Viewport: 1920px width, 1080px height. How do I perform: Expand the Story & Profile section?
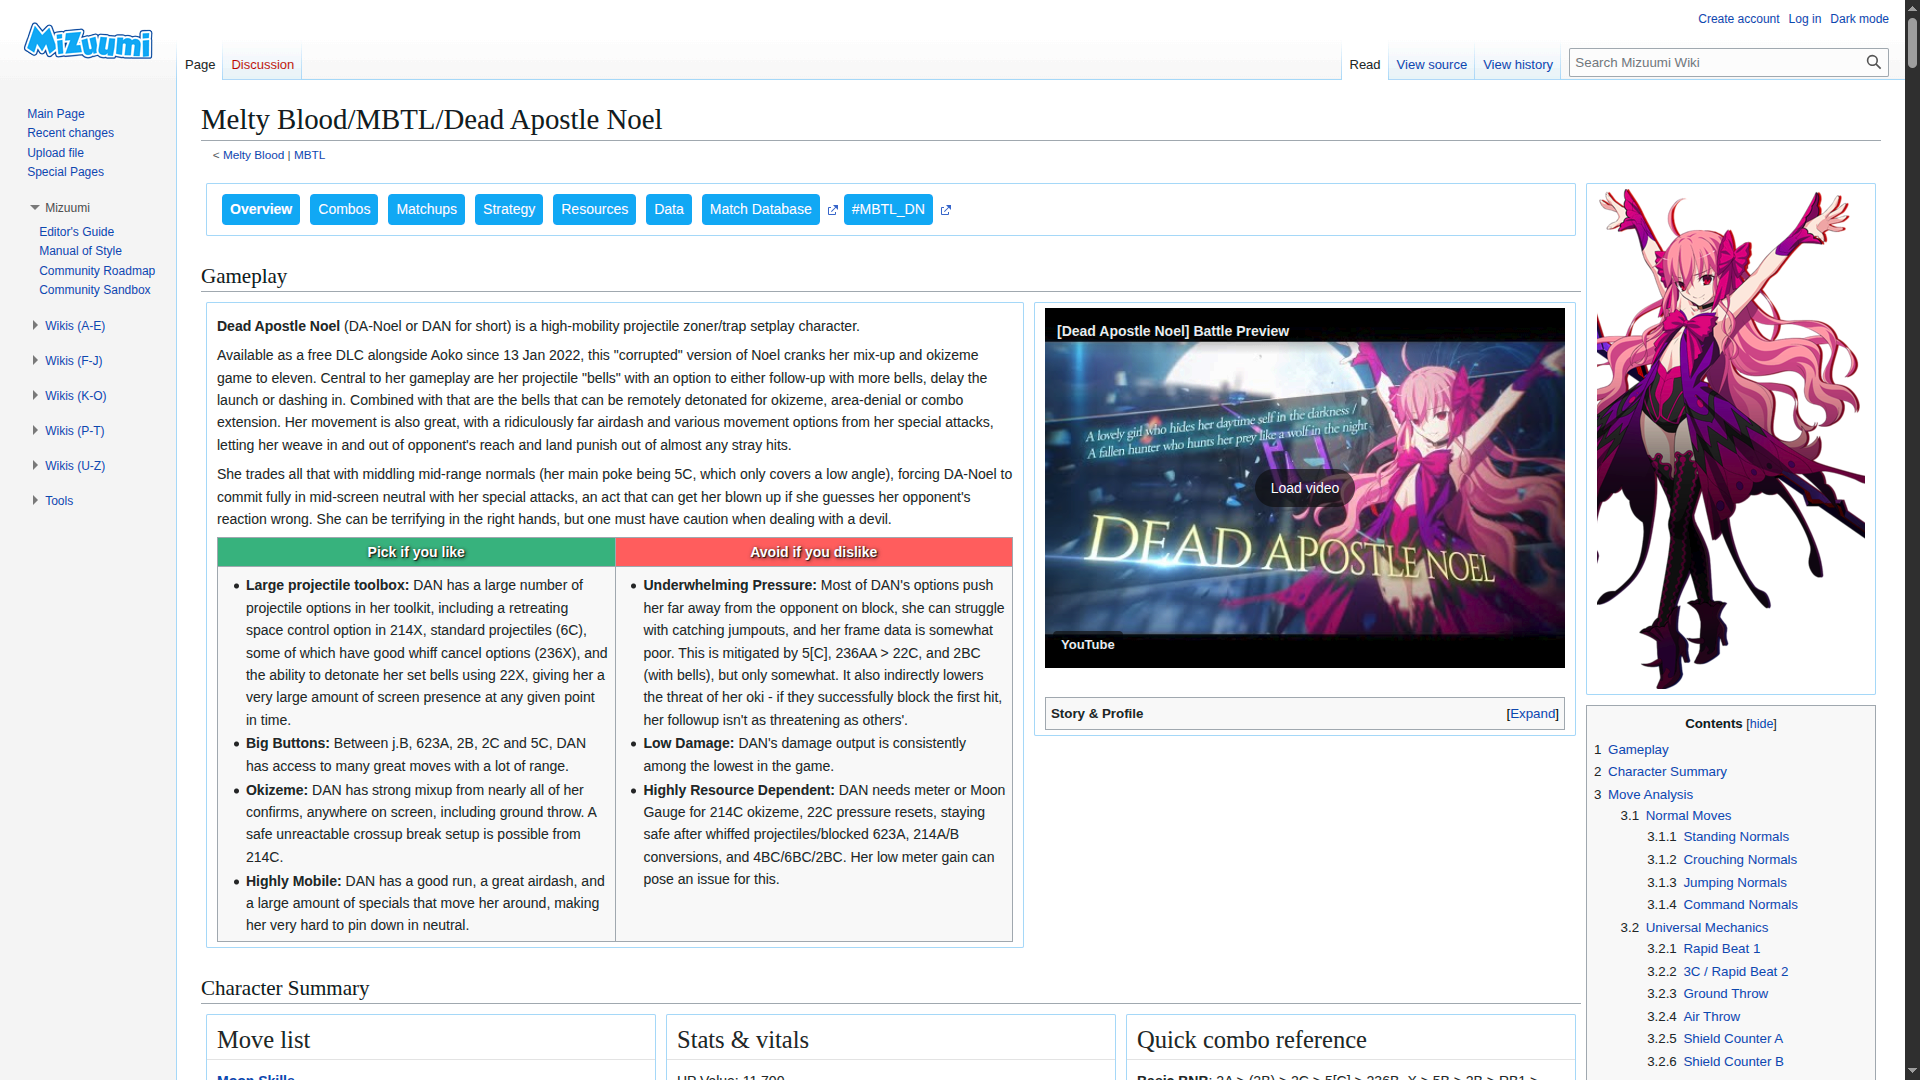click(x=1532, y=714)
